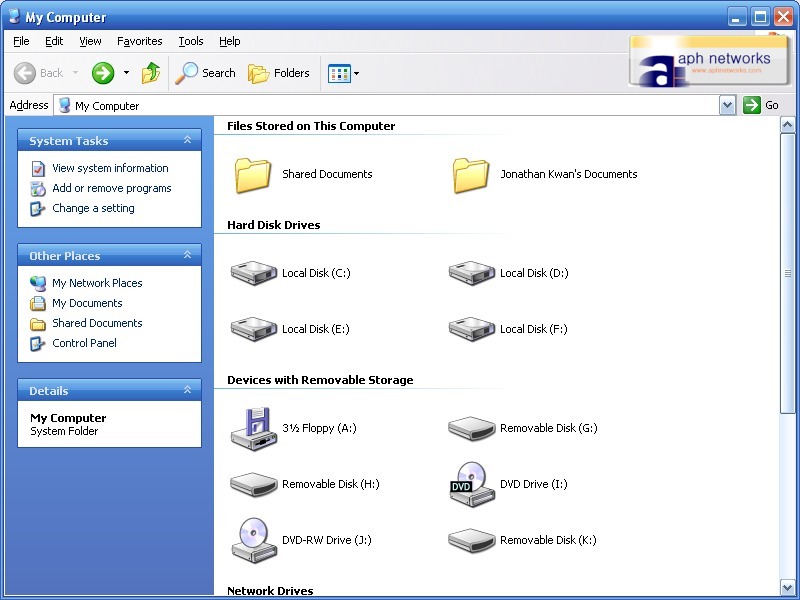This screenshot has width=800, height=600.
Task: Open the Local Disk (C:) drive icon
Action: click(x=253, y=273)
